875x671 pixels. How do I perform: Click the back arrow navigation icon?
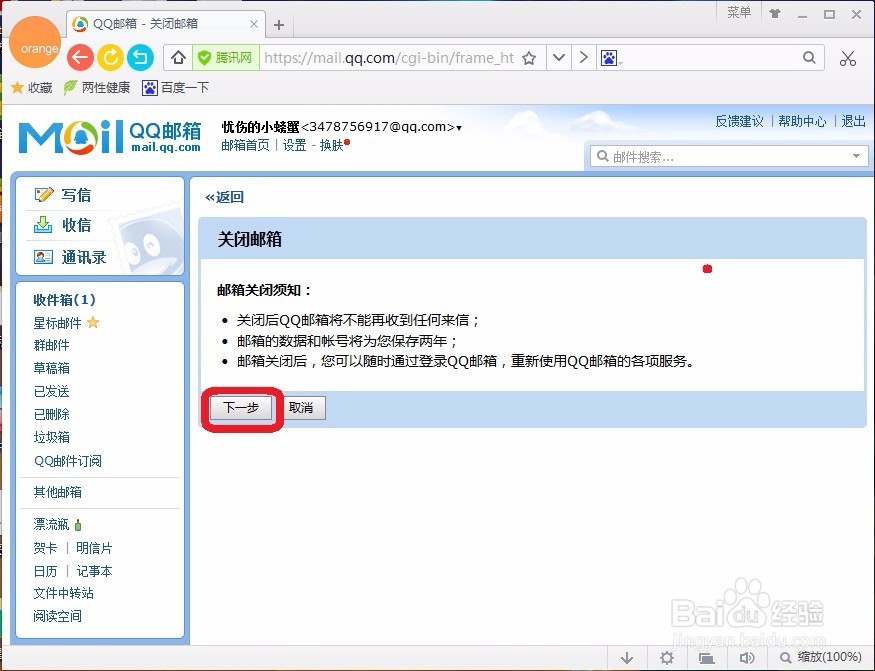point(80,58)
